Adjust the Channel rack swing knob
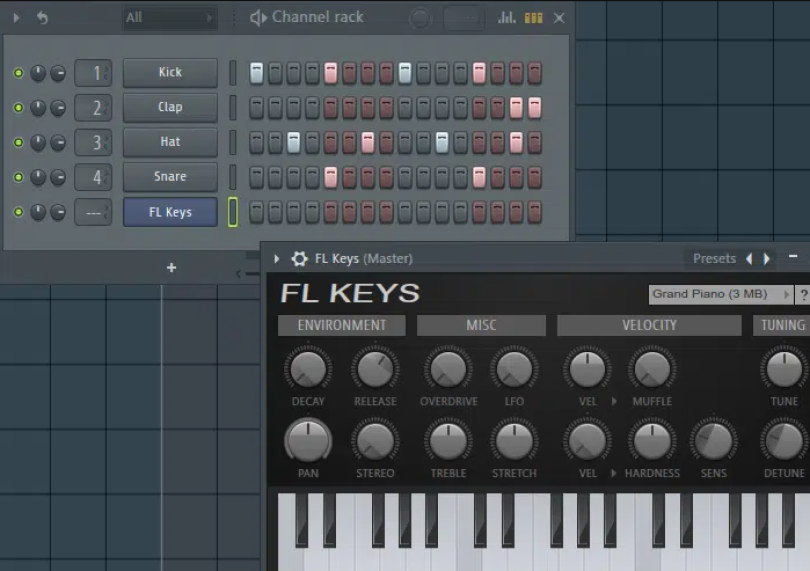The width and height of the screenshot is (810, 571). [x=420, y=19]
